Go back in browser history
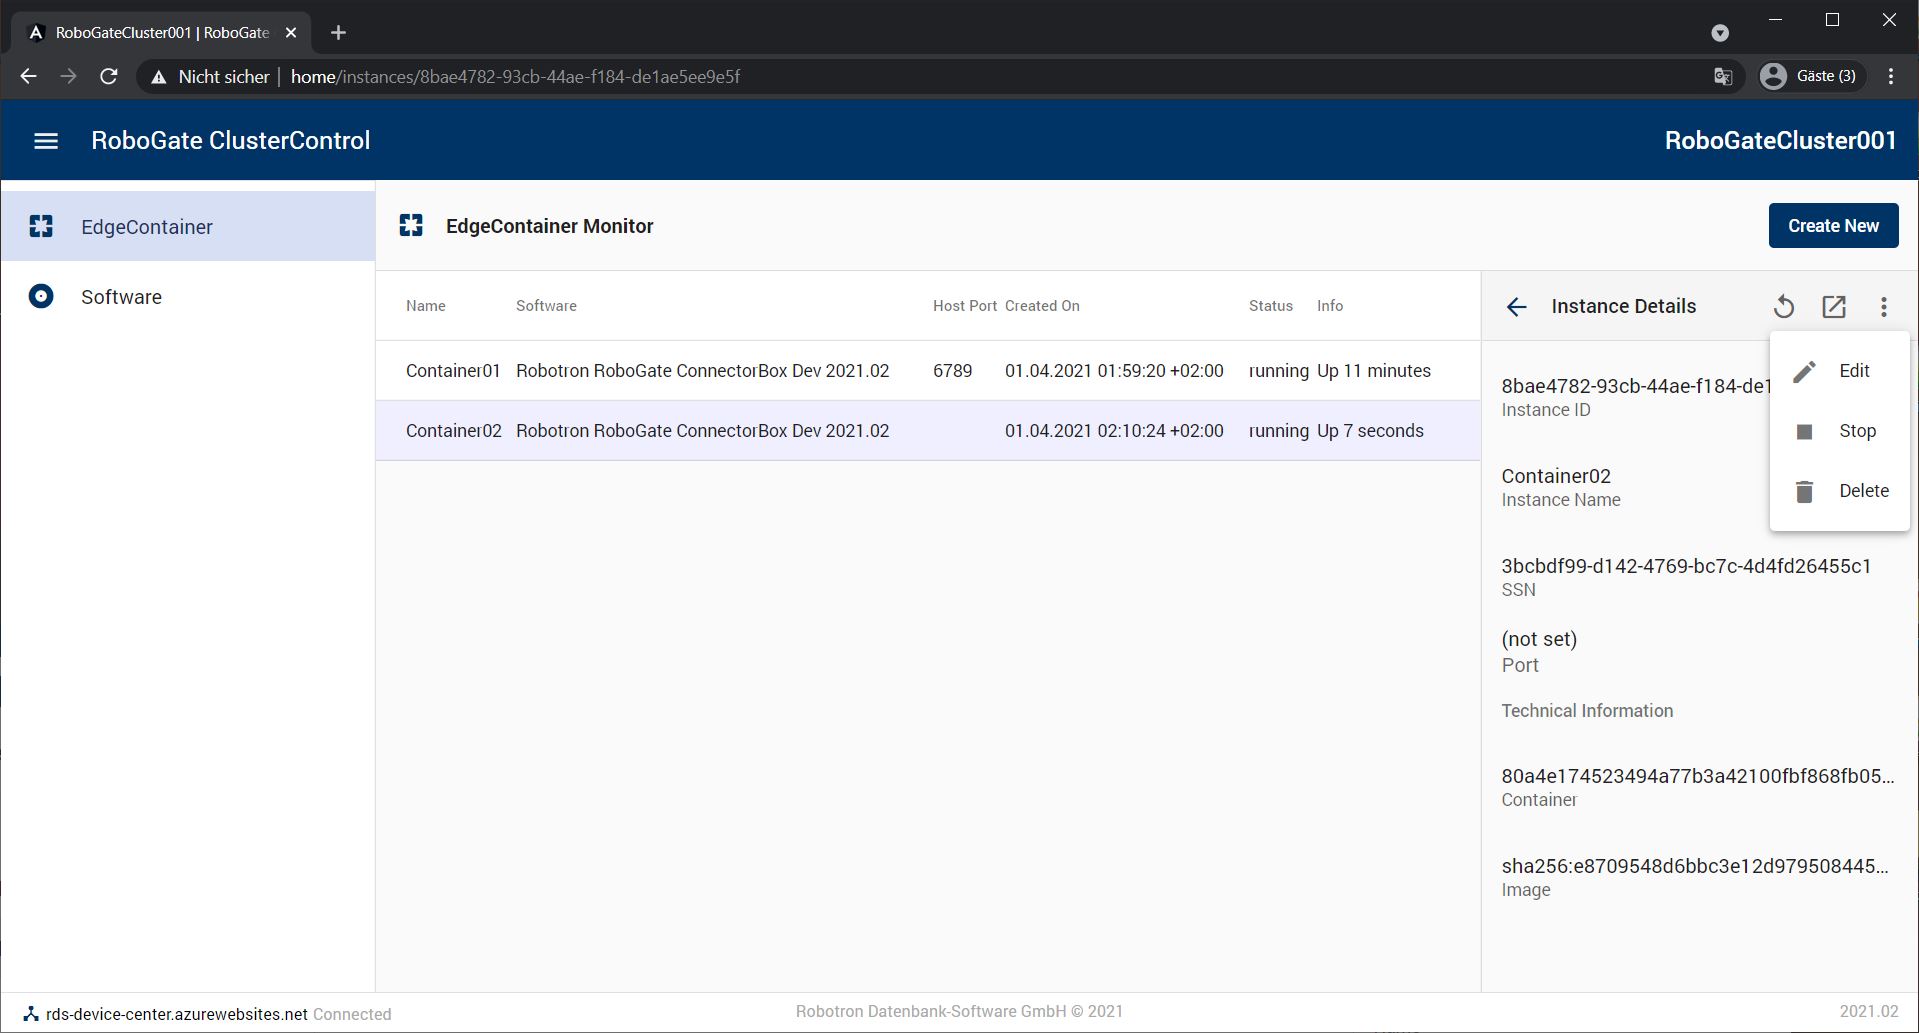The width and height of the screenshot is (1919, 1033). tap(28, 77)
